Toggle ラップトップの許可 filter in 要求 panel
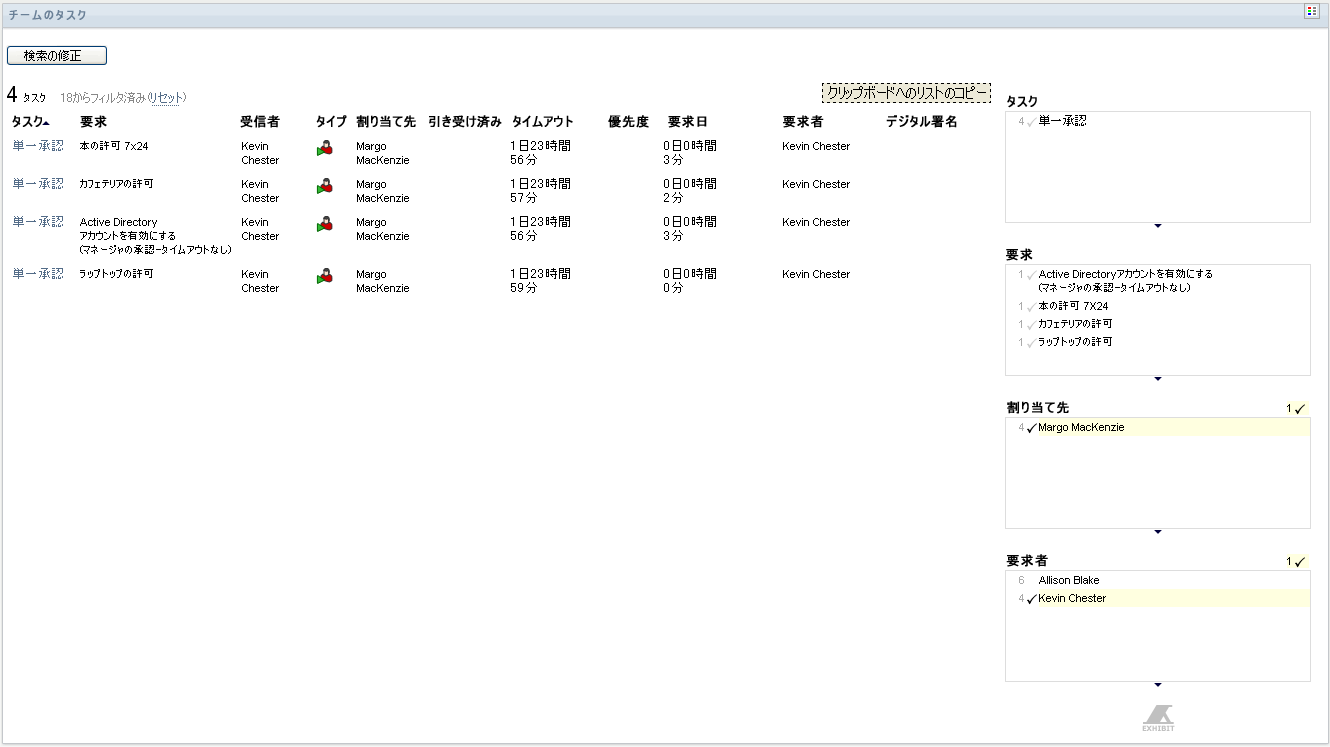 1075,342
